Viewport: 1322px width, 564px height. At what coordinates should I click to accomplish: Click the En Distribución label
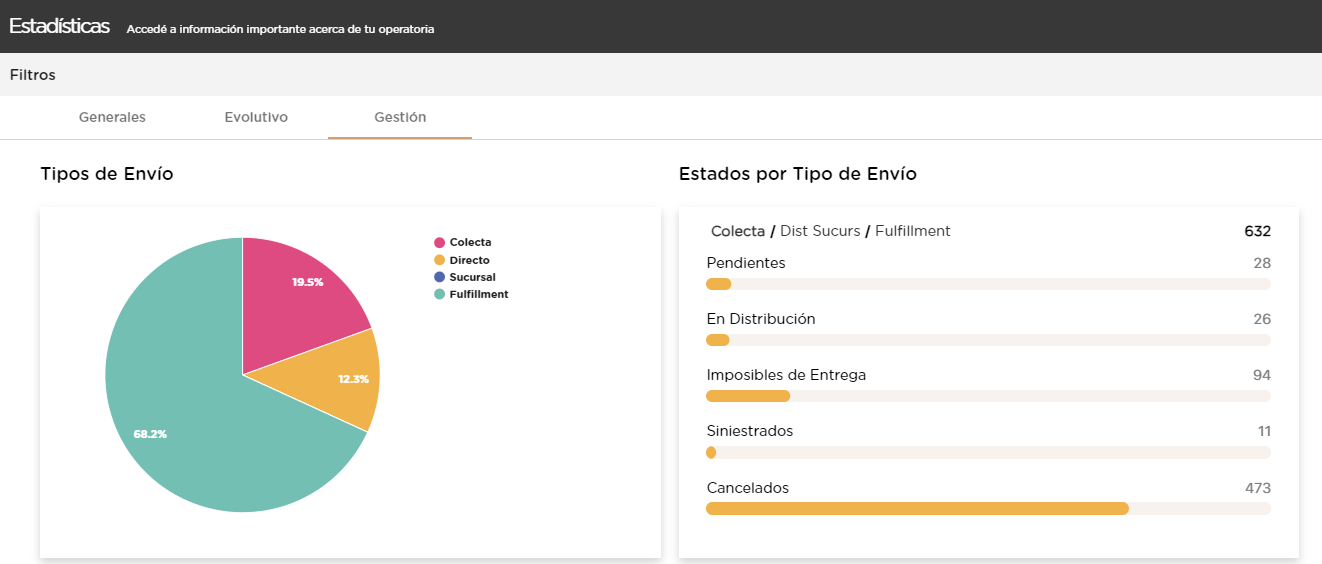click(761, 319)
